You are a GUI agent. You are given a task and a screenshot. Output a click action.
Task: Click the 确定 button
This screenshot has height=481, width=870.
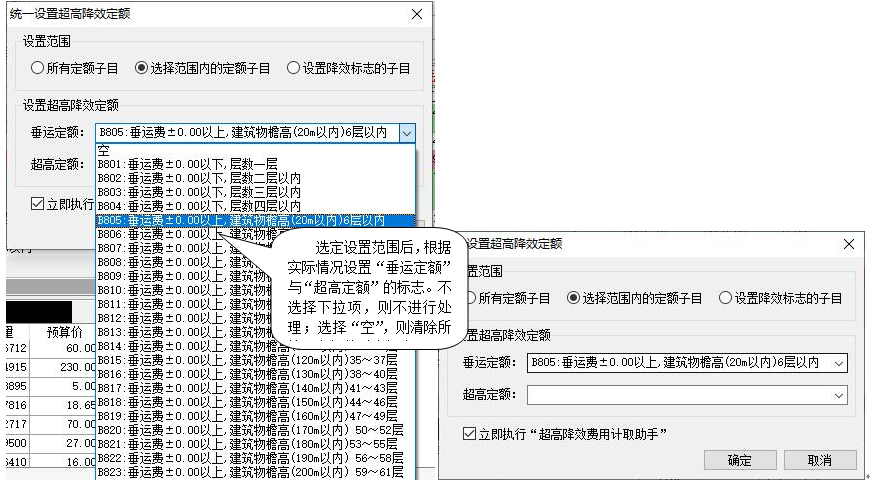click(x=740, y=460)
